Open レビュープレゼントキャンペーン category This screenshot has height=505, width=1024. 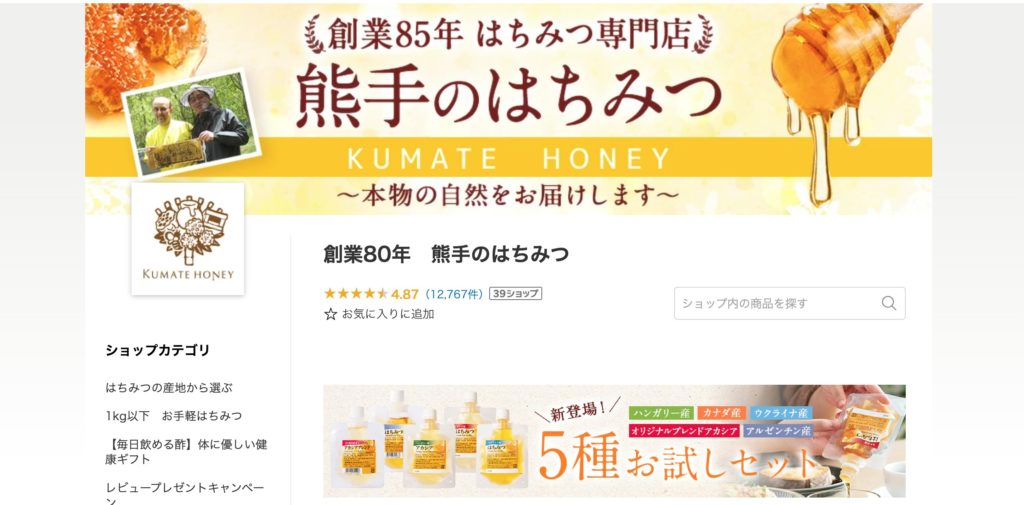pyautogui.click(x=185, y=495)
